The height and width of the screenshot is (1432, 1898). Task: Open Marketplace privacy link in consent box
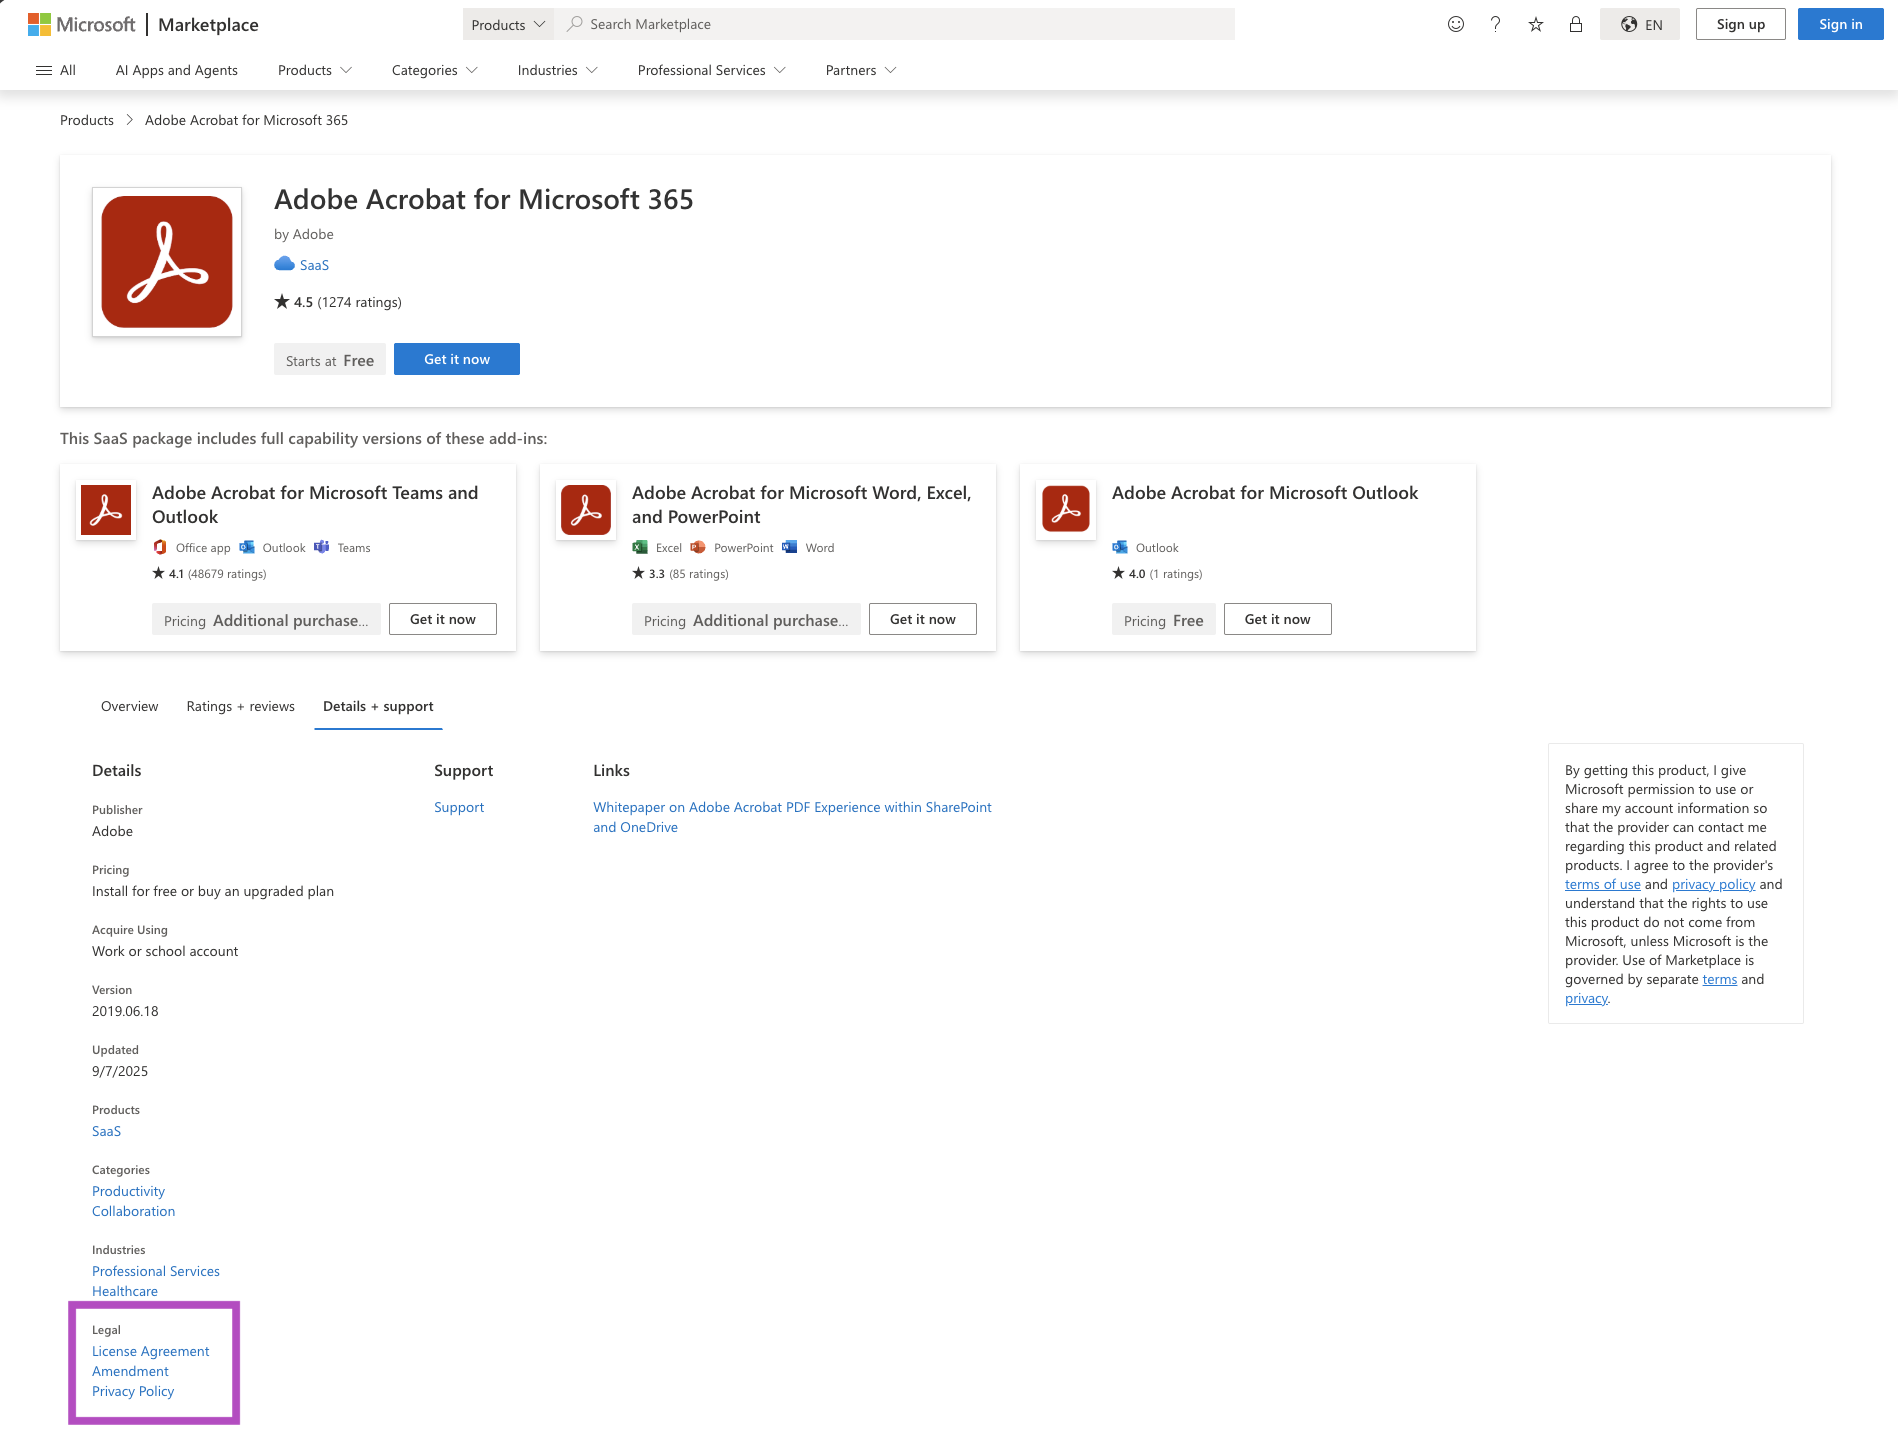tap(1587, 998)
